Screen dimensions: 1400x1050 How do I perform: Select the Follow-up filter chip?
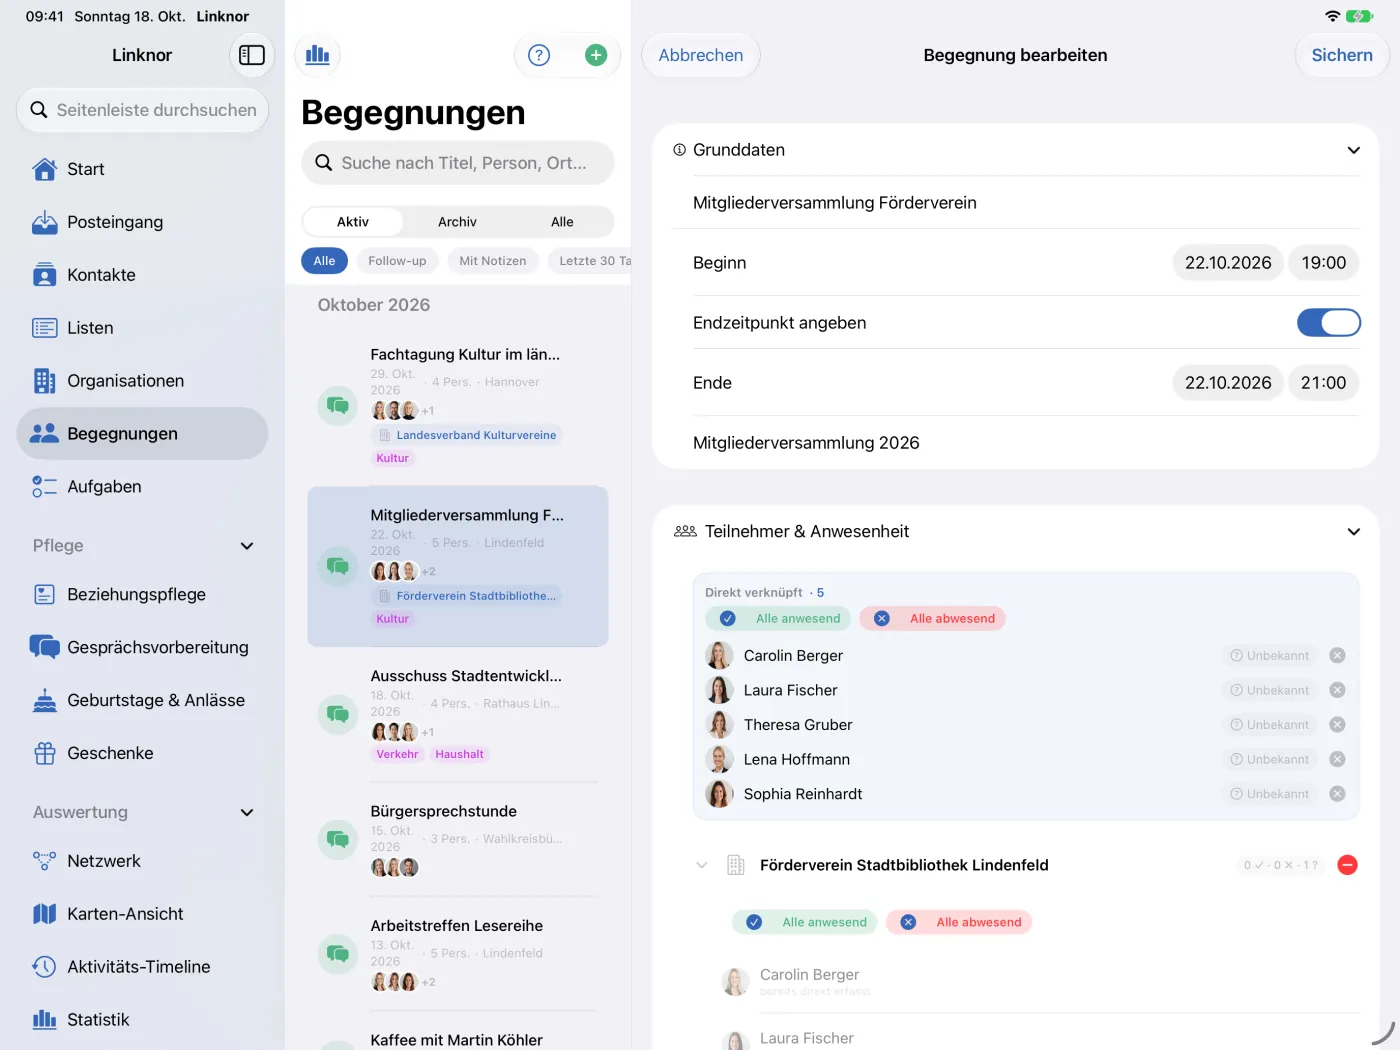click(397, 261)
